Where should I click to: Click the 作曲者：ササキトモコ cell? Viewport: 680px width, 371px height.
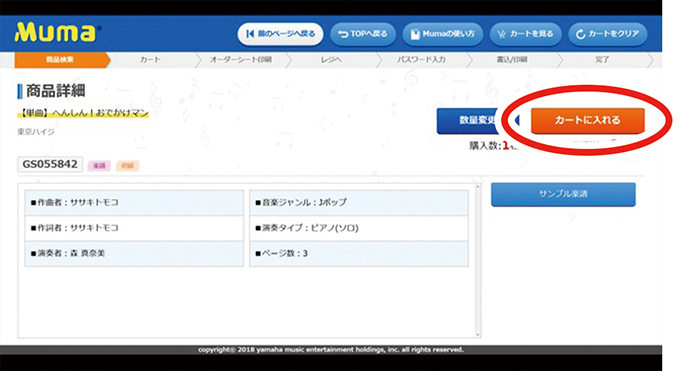pos(134,203)
